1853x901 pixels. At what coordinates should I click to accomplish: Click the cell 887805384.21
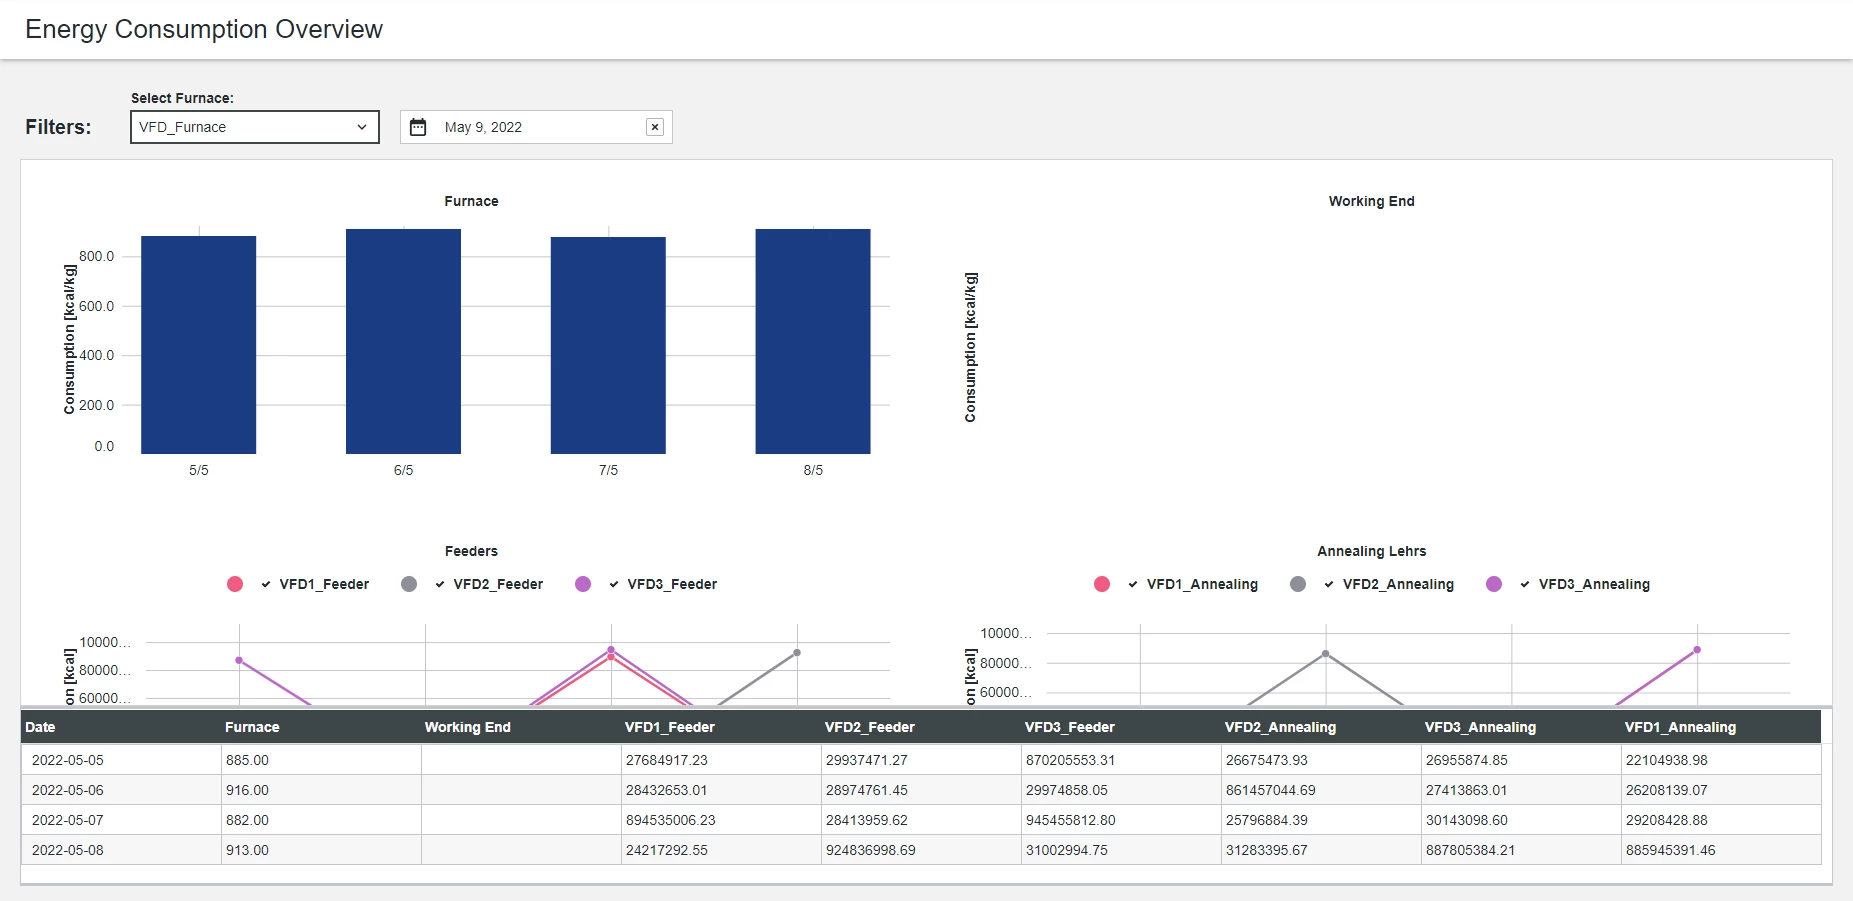(x=1521, y=850)
